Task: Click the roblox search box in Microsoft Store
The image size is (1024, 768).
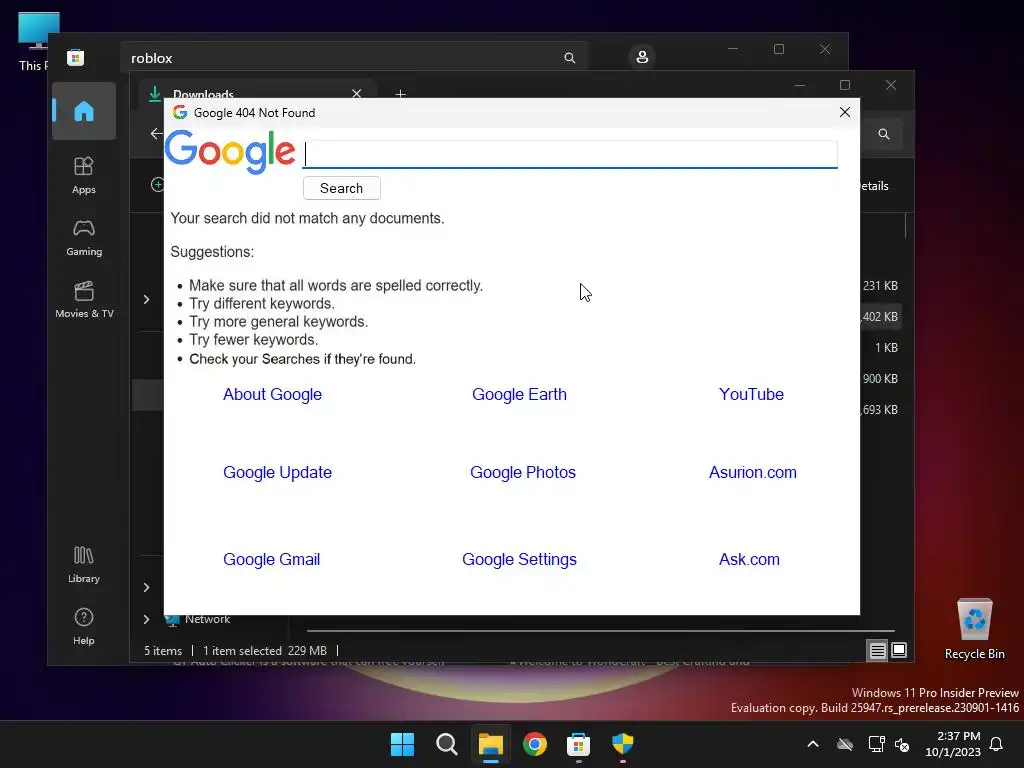Action: click(353, 58)
